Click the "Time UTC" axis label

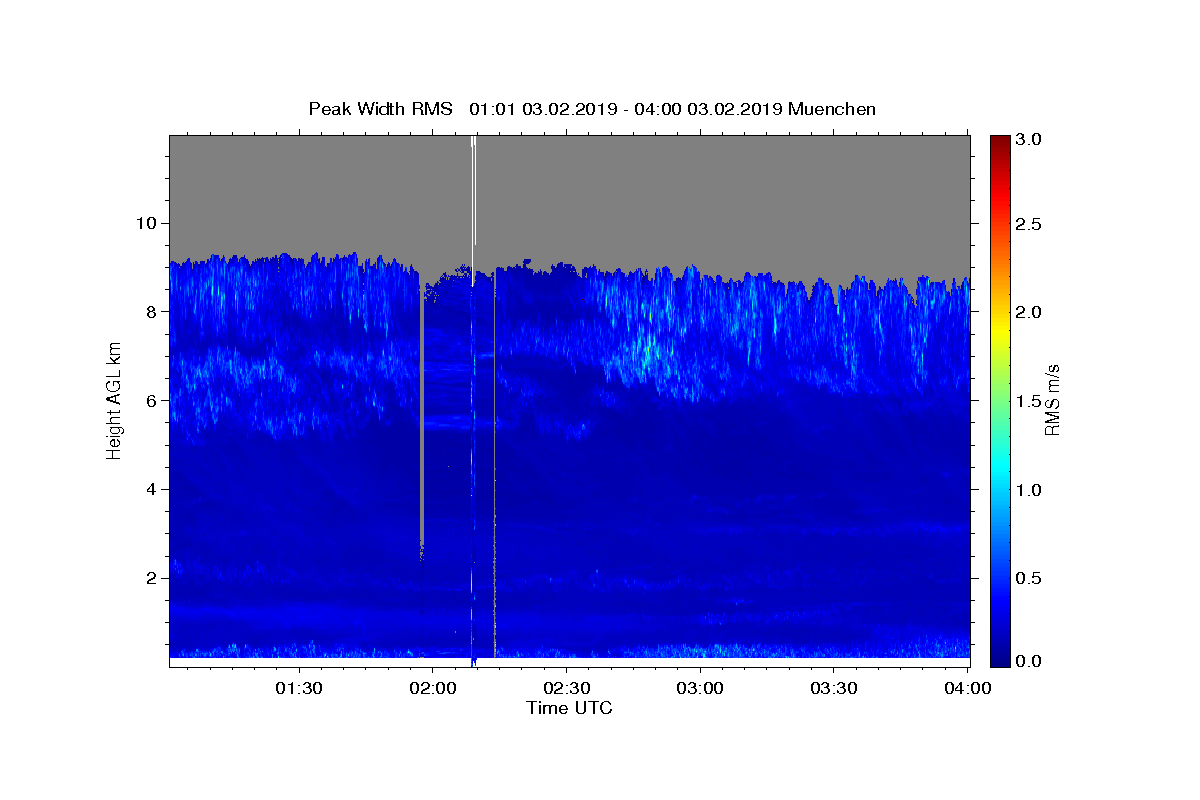[x=569, y=708]
